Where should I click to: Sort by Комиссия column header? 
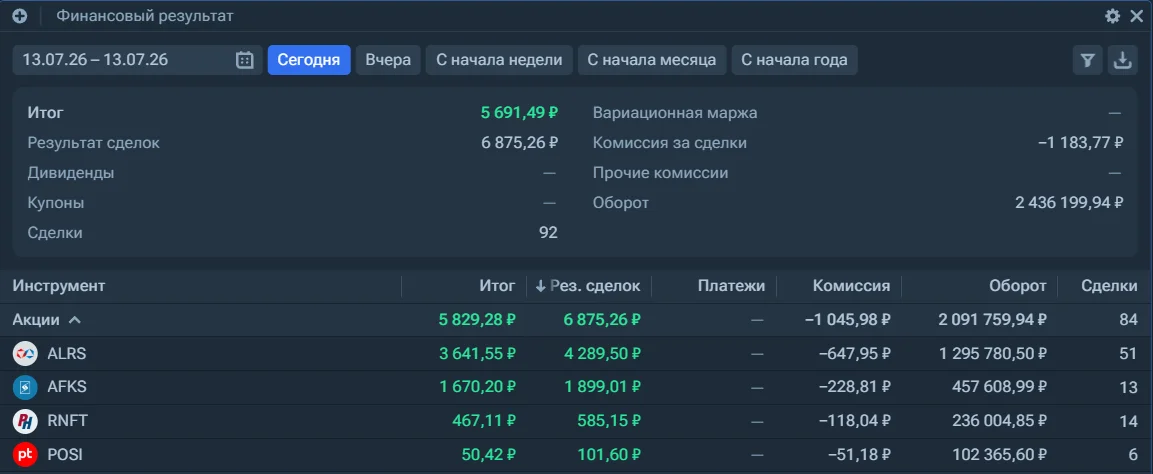852,286
